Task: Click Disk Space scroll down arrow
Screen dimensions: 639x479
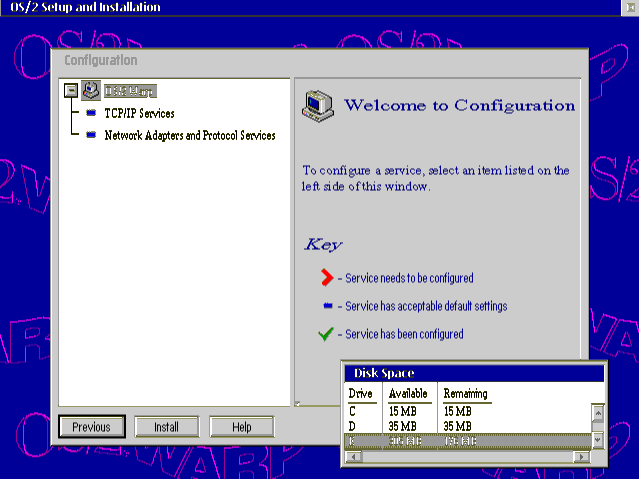Action: (598, 440)
